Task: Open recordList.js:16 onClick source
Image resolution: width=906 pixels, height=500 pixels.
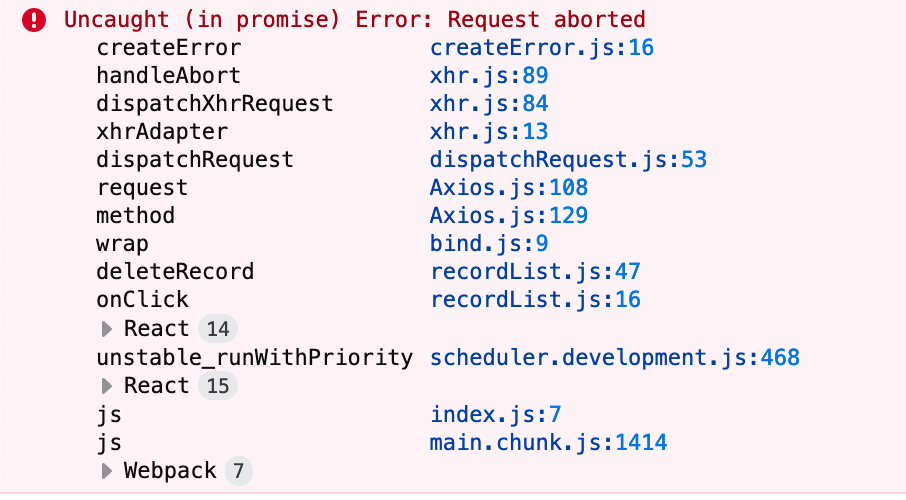Action: (x=535, y=300)
